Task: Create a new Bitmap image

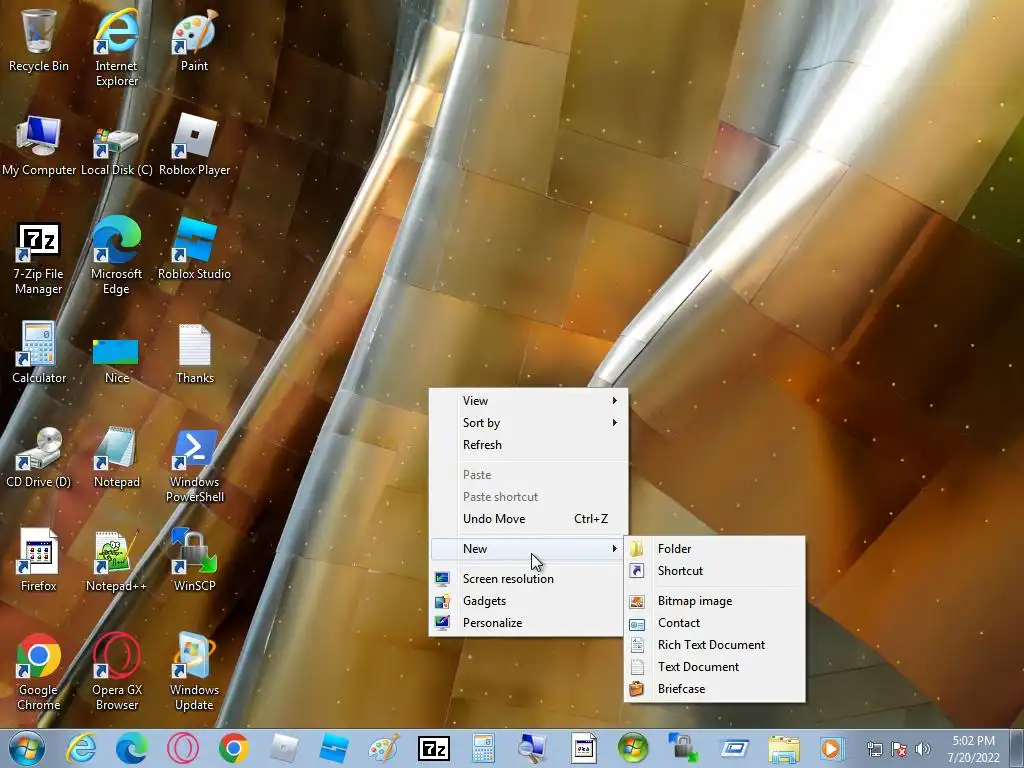Action: point(714,601)
